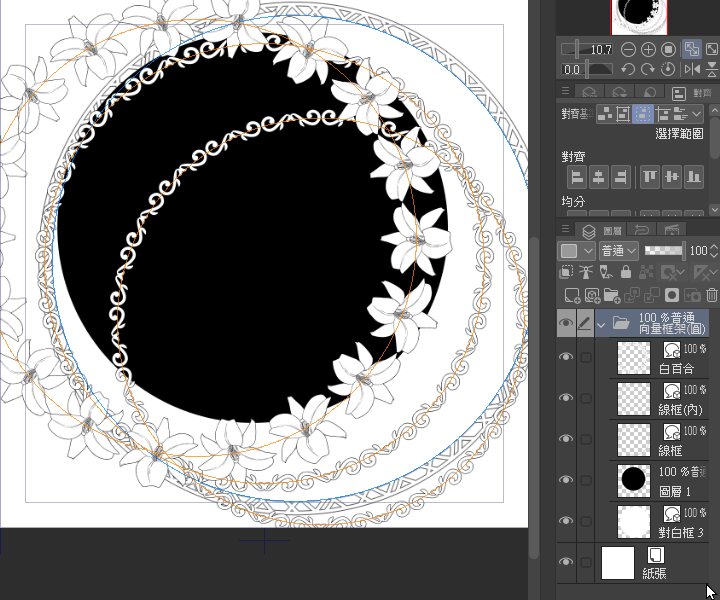Select the 圖層 Layer tab

[602, 230]
